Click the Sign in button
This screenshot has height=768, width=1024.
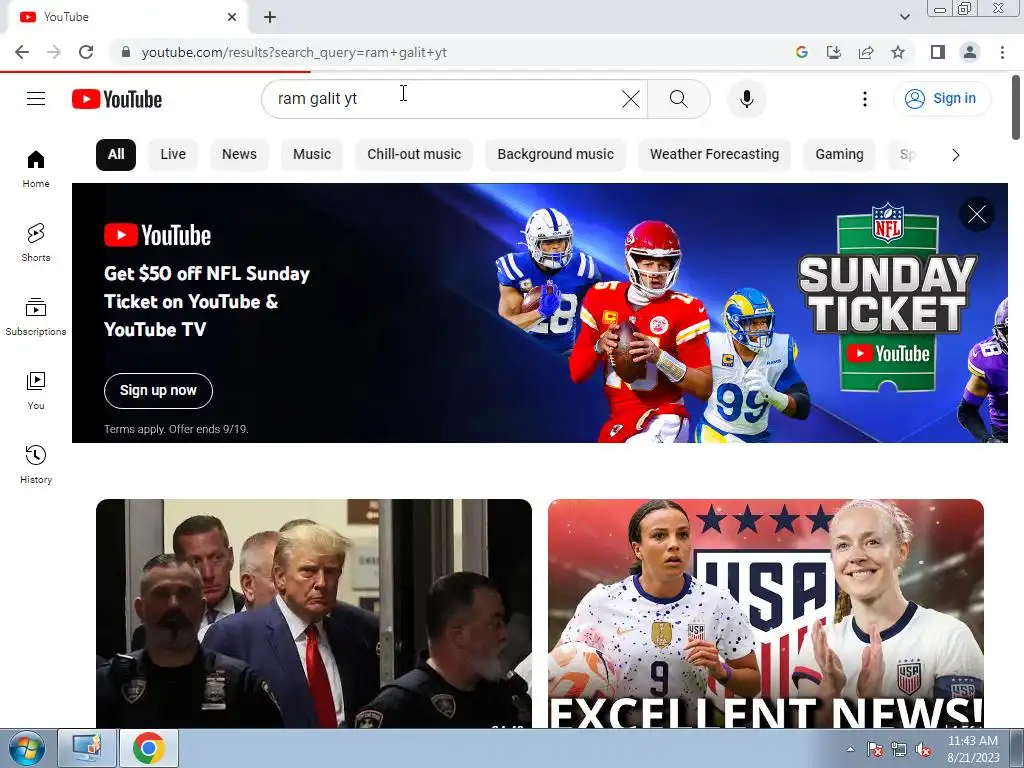click(942, 99)
